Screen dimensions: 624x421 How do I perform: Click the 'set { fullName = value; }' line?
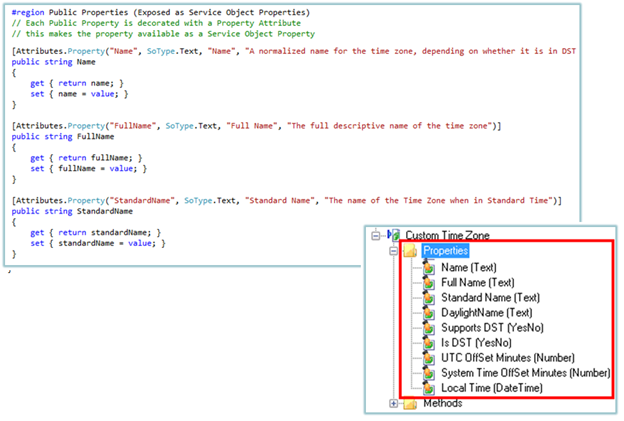(x=89, y=169)
